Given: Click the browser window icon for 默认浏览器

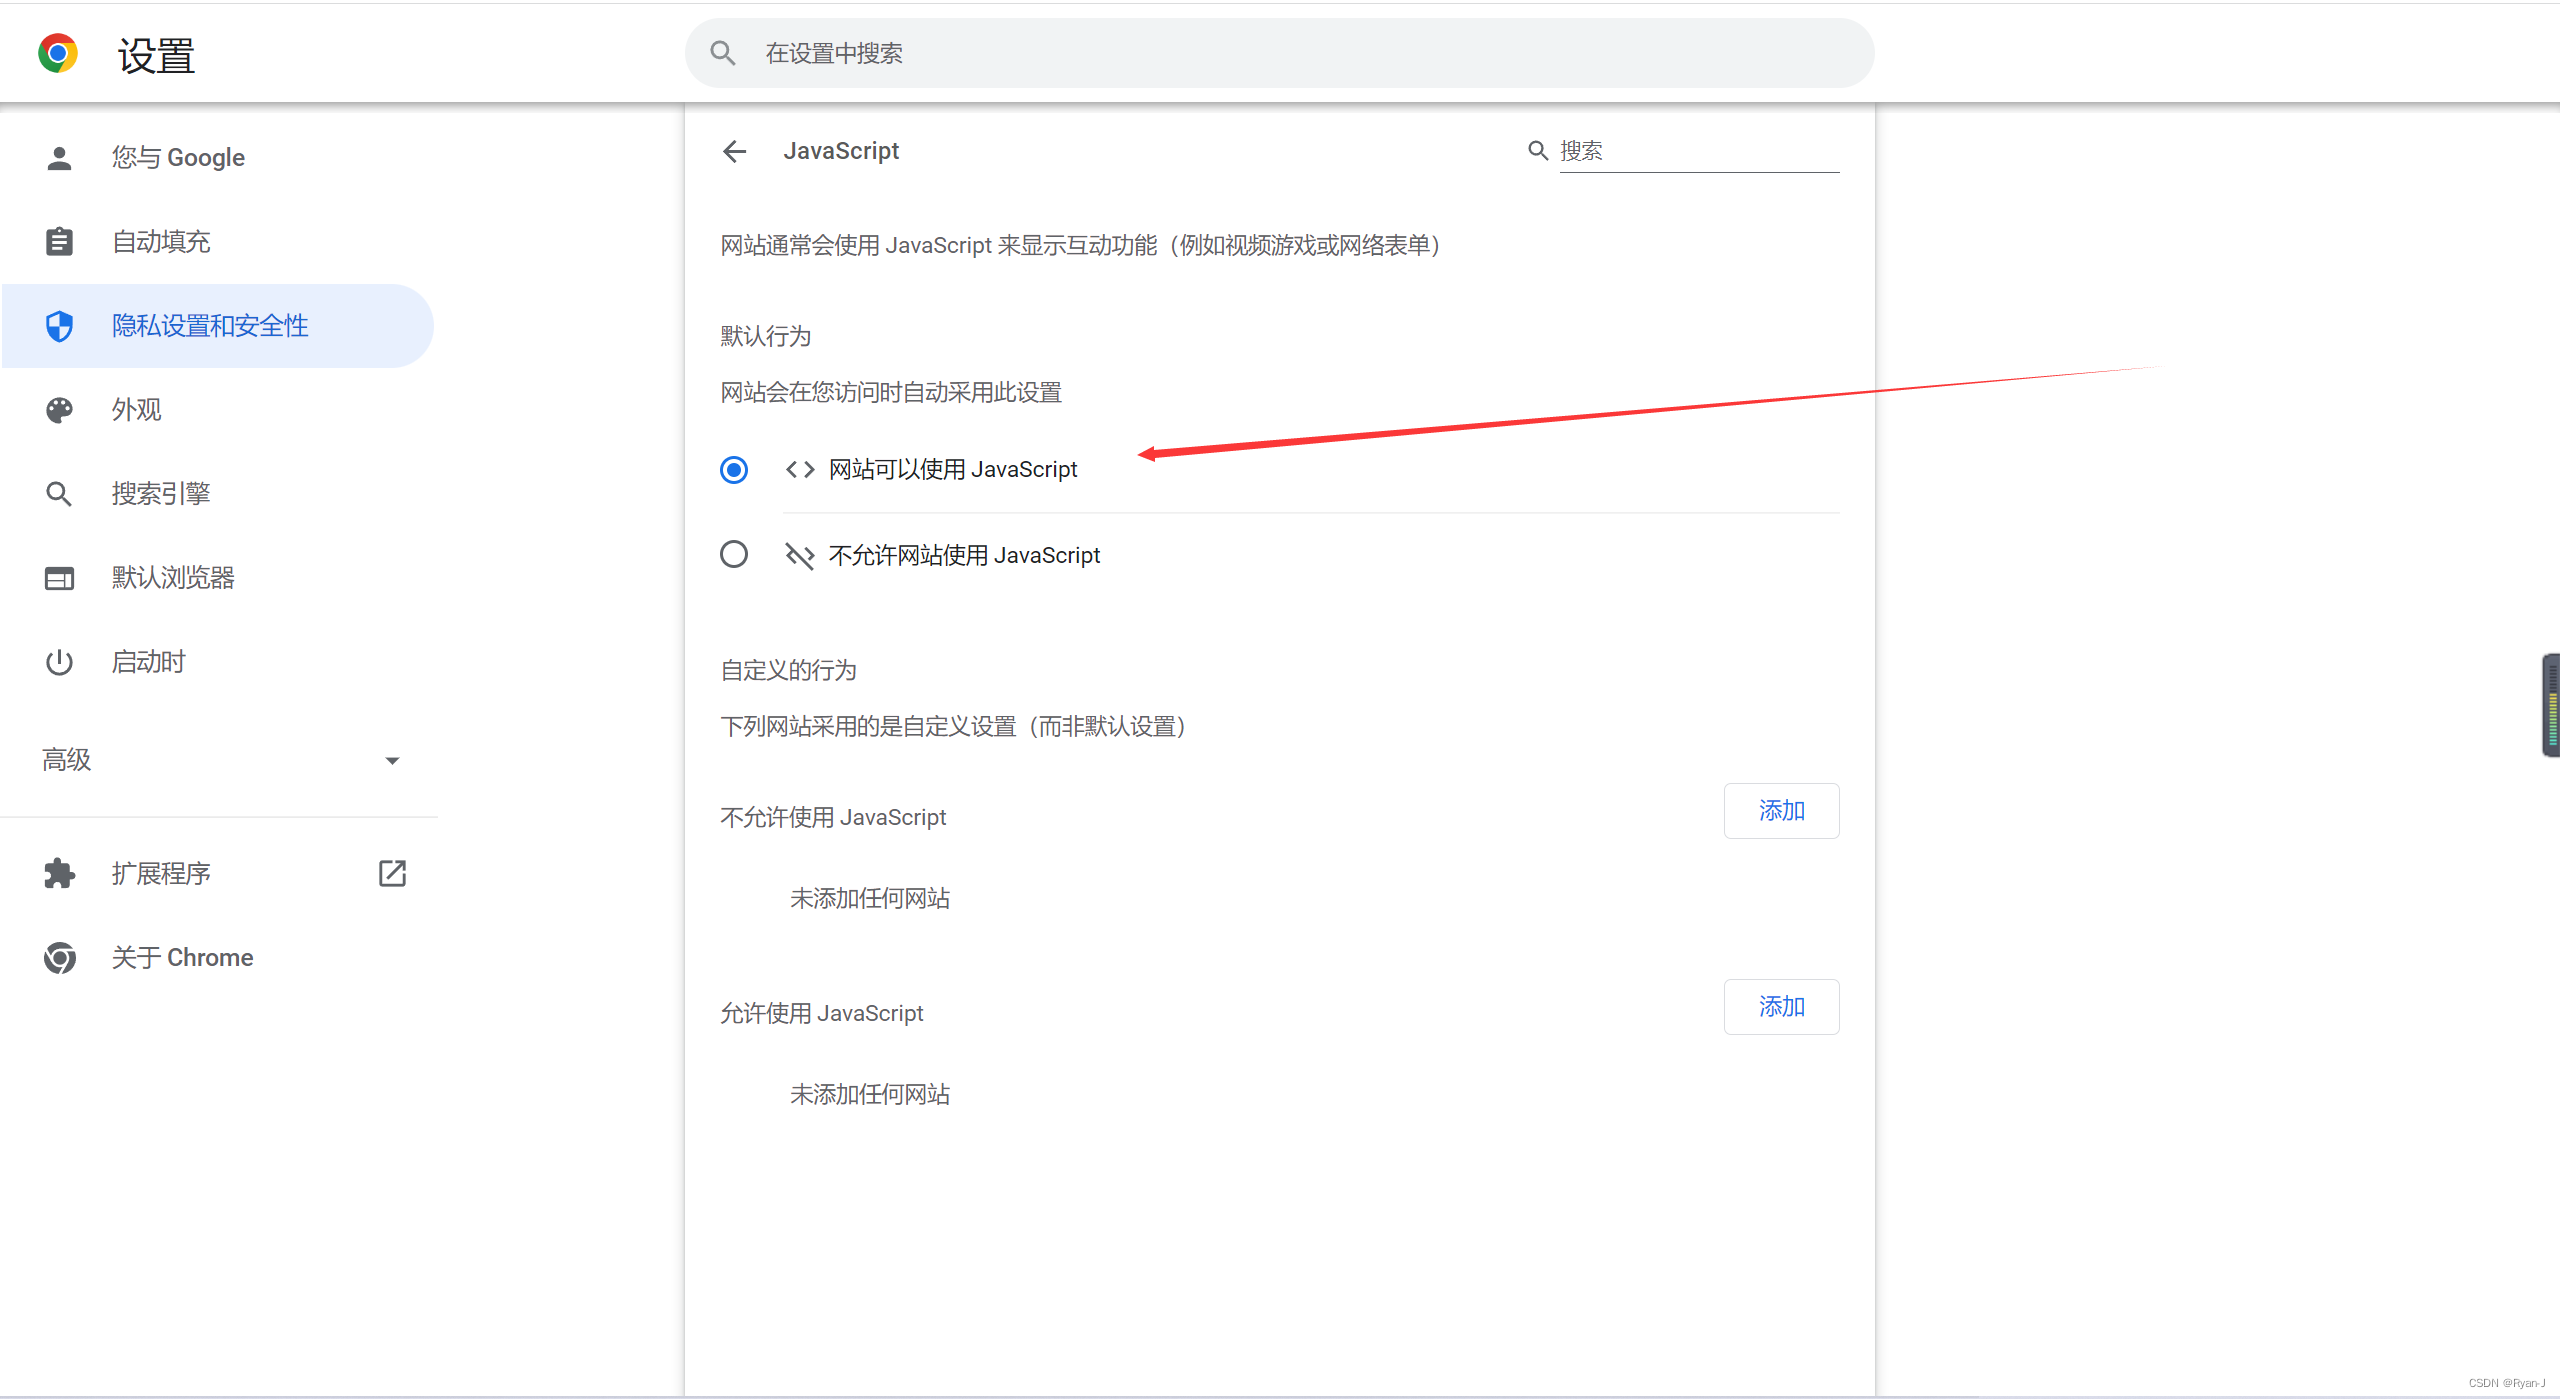Looking at the screenshot, I should [59, 578].
